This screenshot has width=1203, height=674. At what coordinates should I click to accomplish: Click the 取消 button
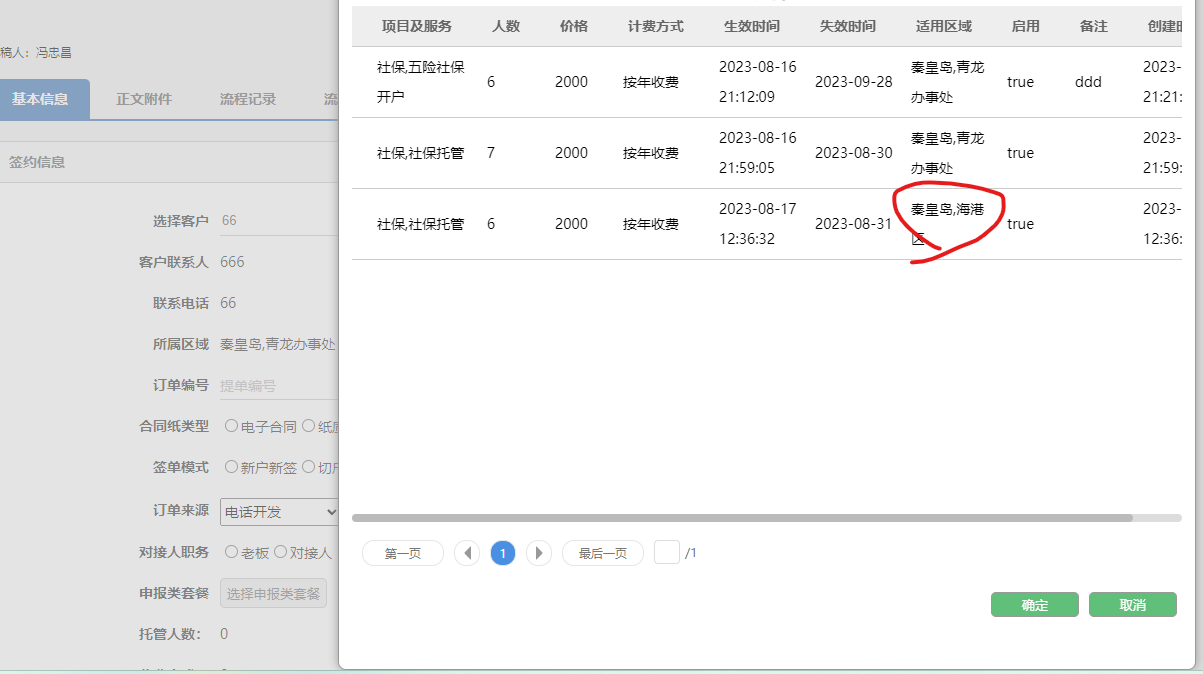(x=1132, y=605)
